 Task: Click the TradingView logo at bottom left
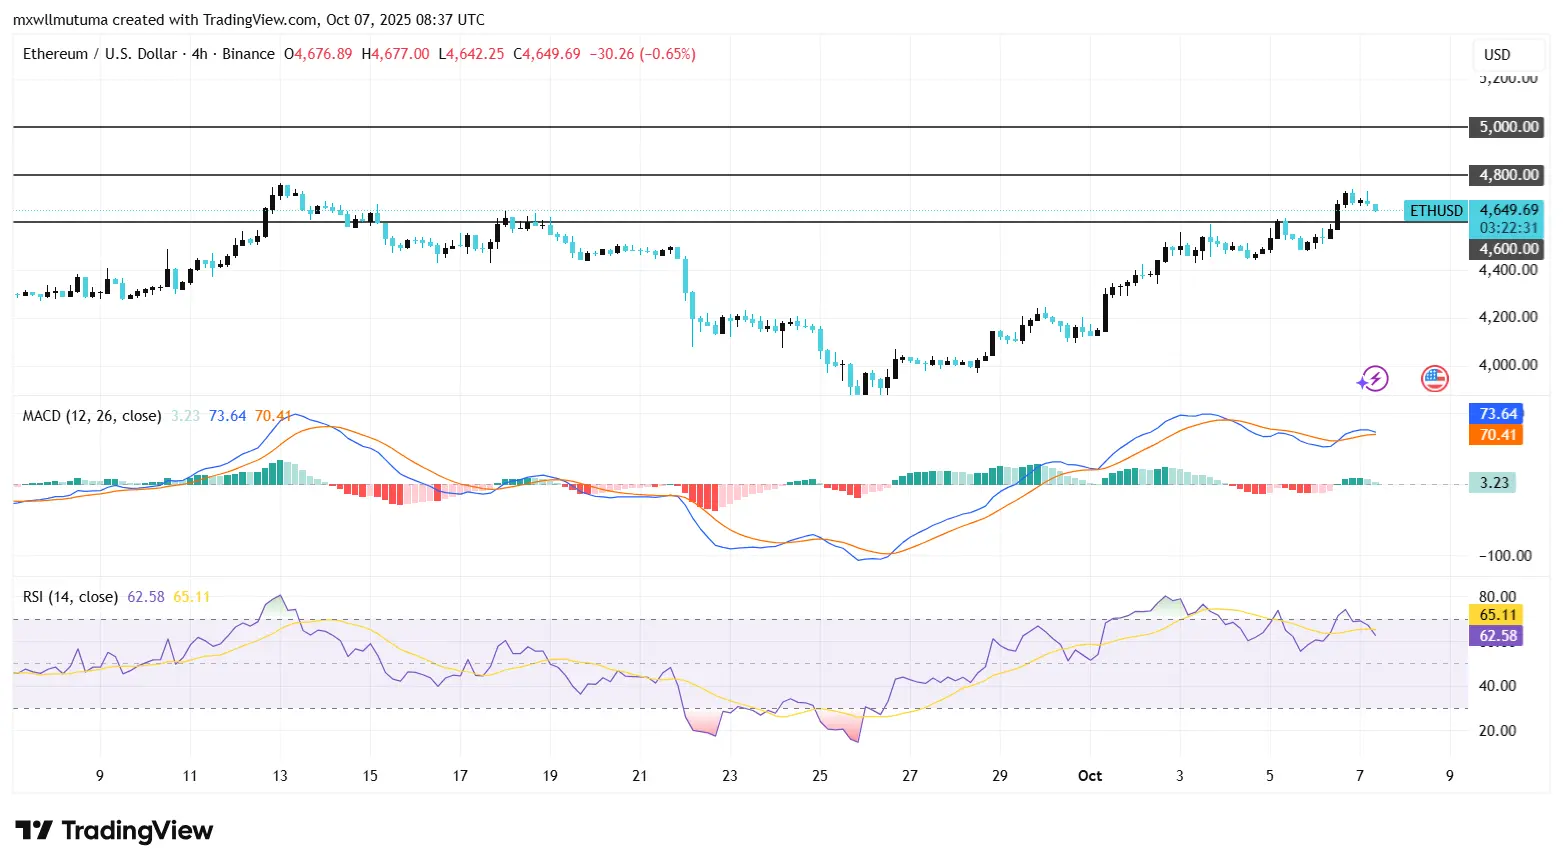point(113,830)
